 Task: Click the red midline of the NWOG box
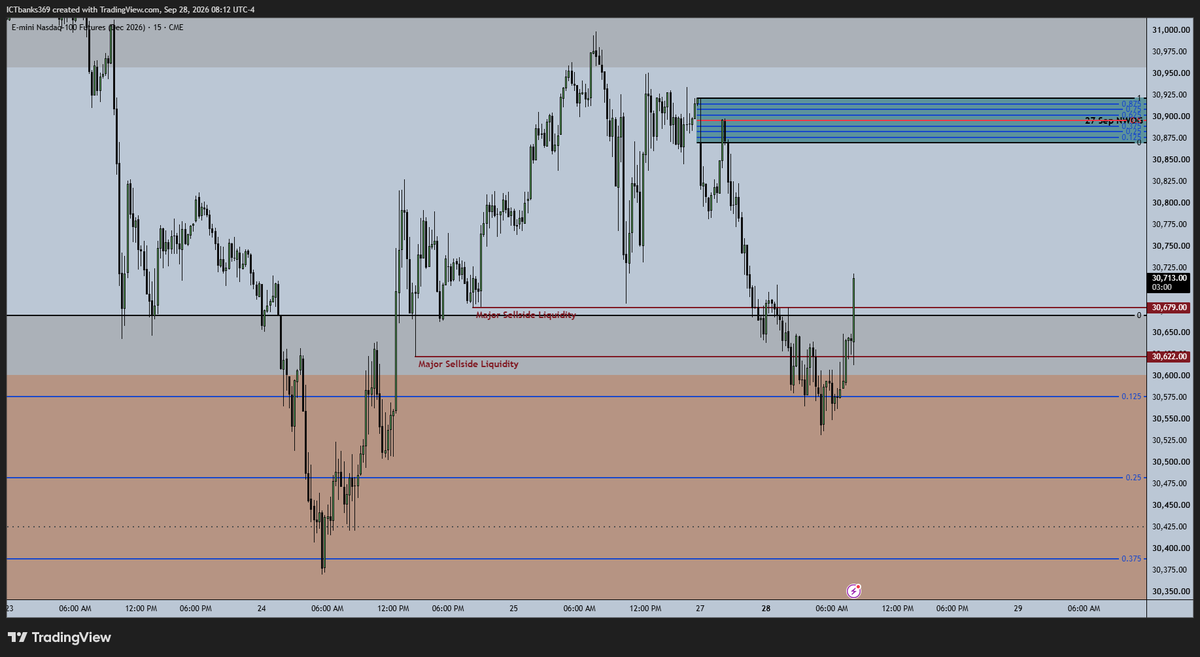pos(920,120)
